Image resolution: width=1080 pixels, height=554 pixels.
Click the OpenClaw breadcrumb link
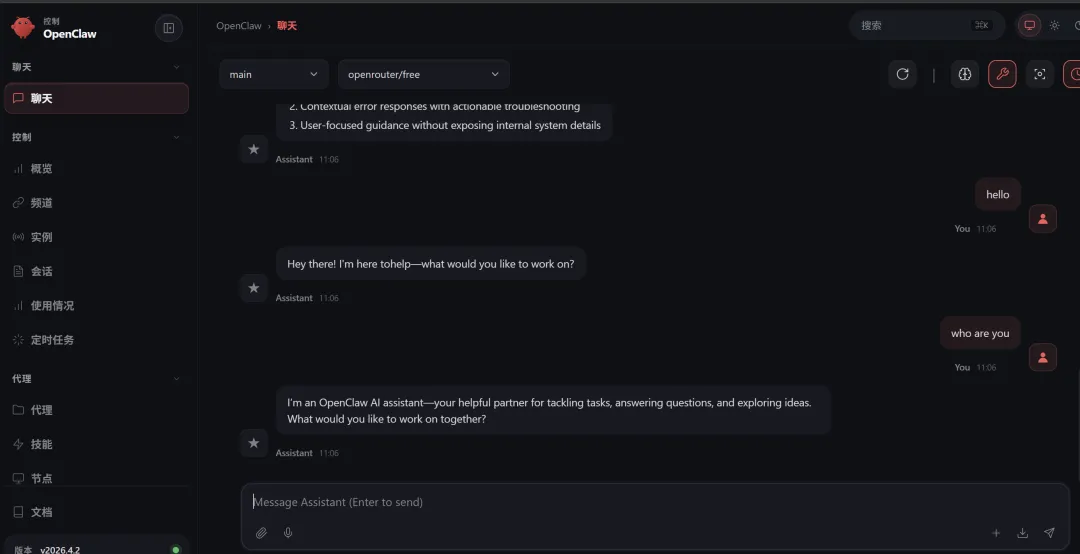pos(239,26)
